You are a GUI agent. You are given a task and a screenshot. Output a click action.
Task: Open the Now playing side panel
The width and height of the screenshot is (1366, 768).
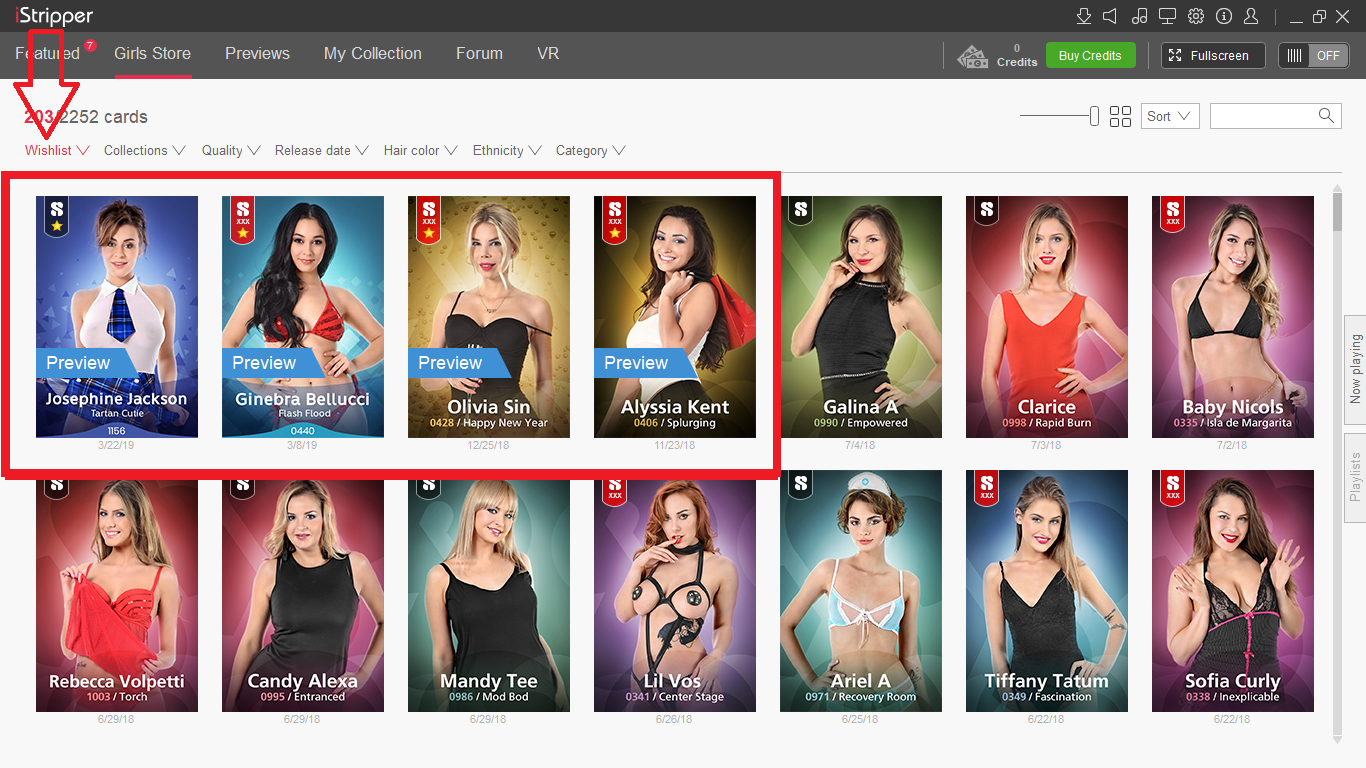[1355, 369]
